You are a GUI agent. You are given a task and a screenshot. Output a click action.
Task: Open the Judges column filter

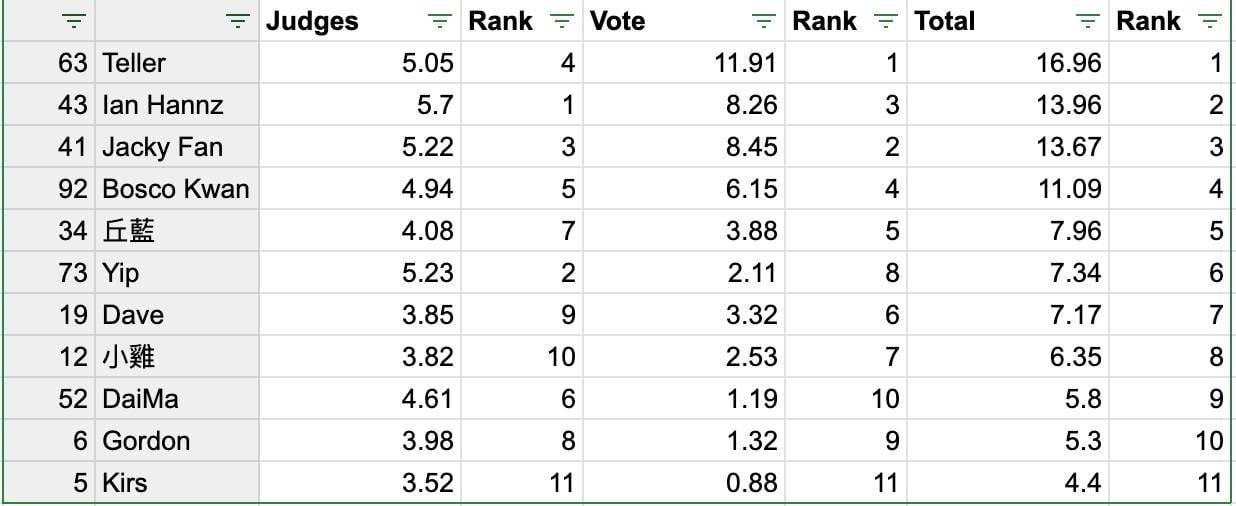(438, 21)
